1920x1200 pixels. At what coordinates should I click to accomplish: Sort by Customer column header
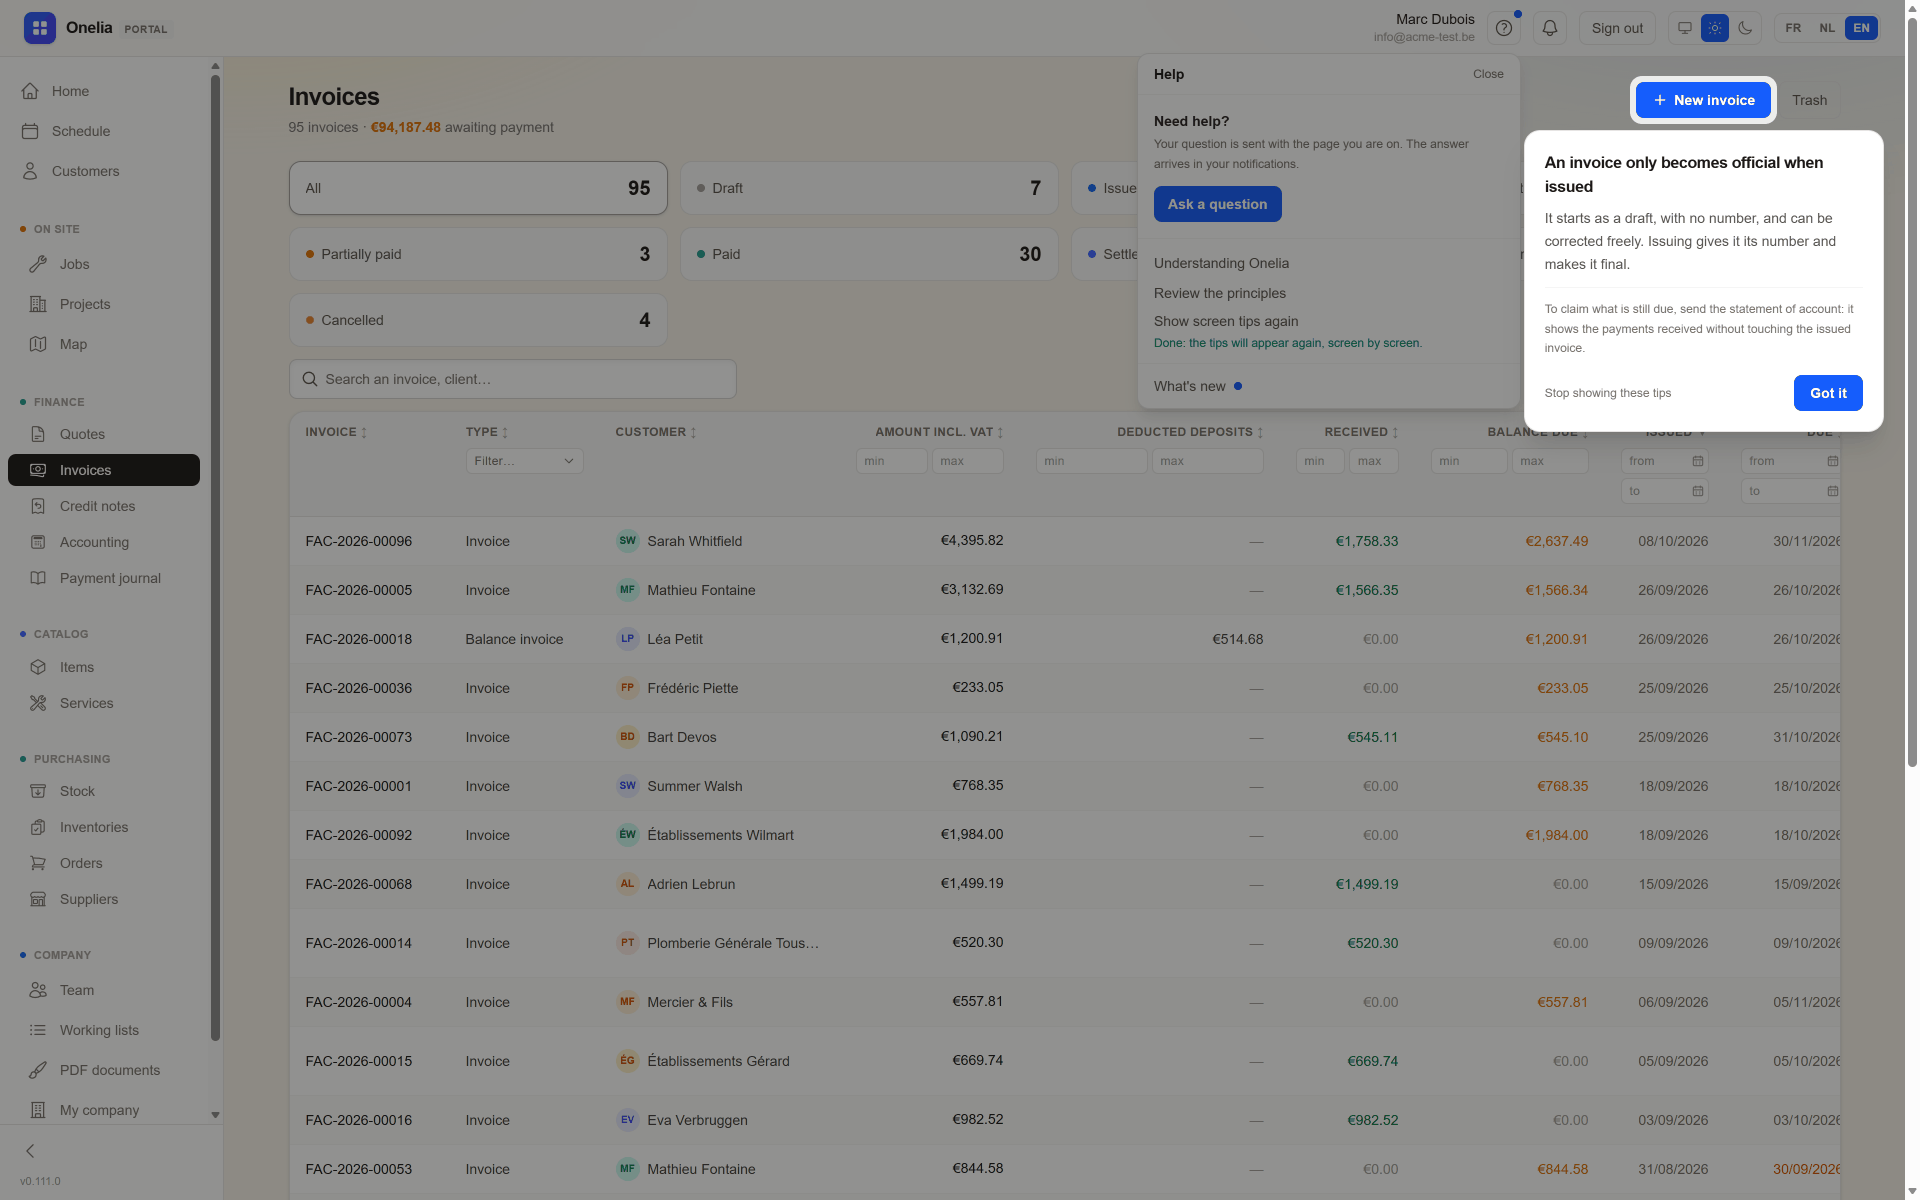656,432
